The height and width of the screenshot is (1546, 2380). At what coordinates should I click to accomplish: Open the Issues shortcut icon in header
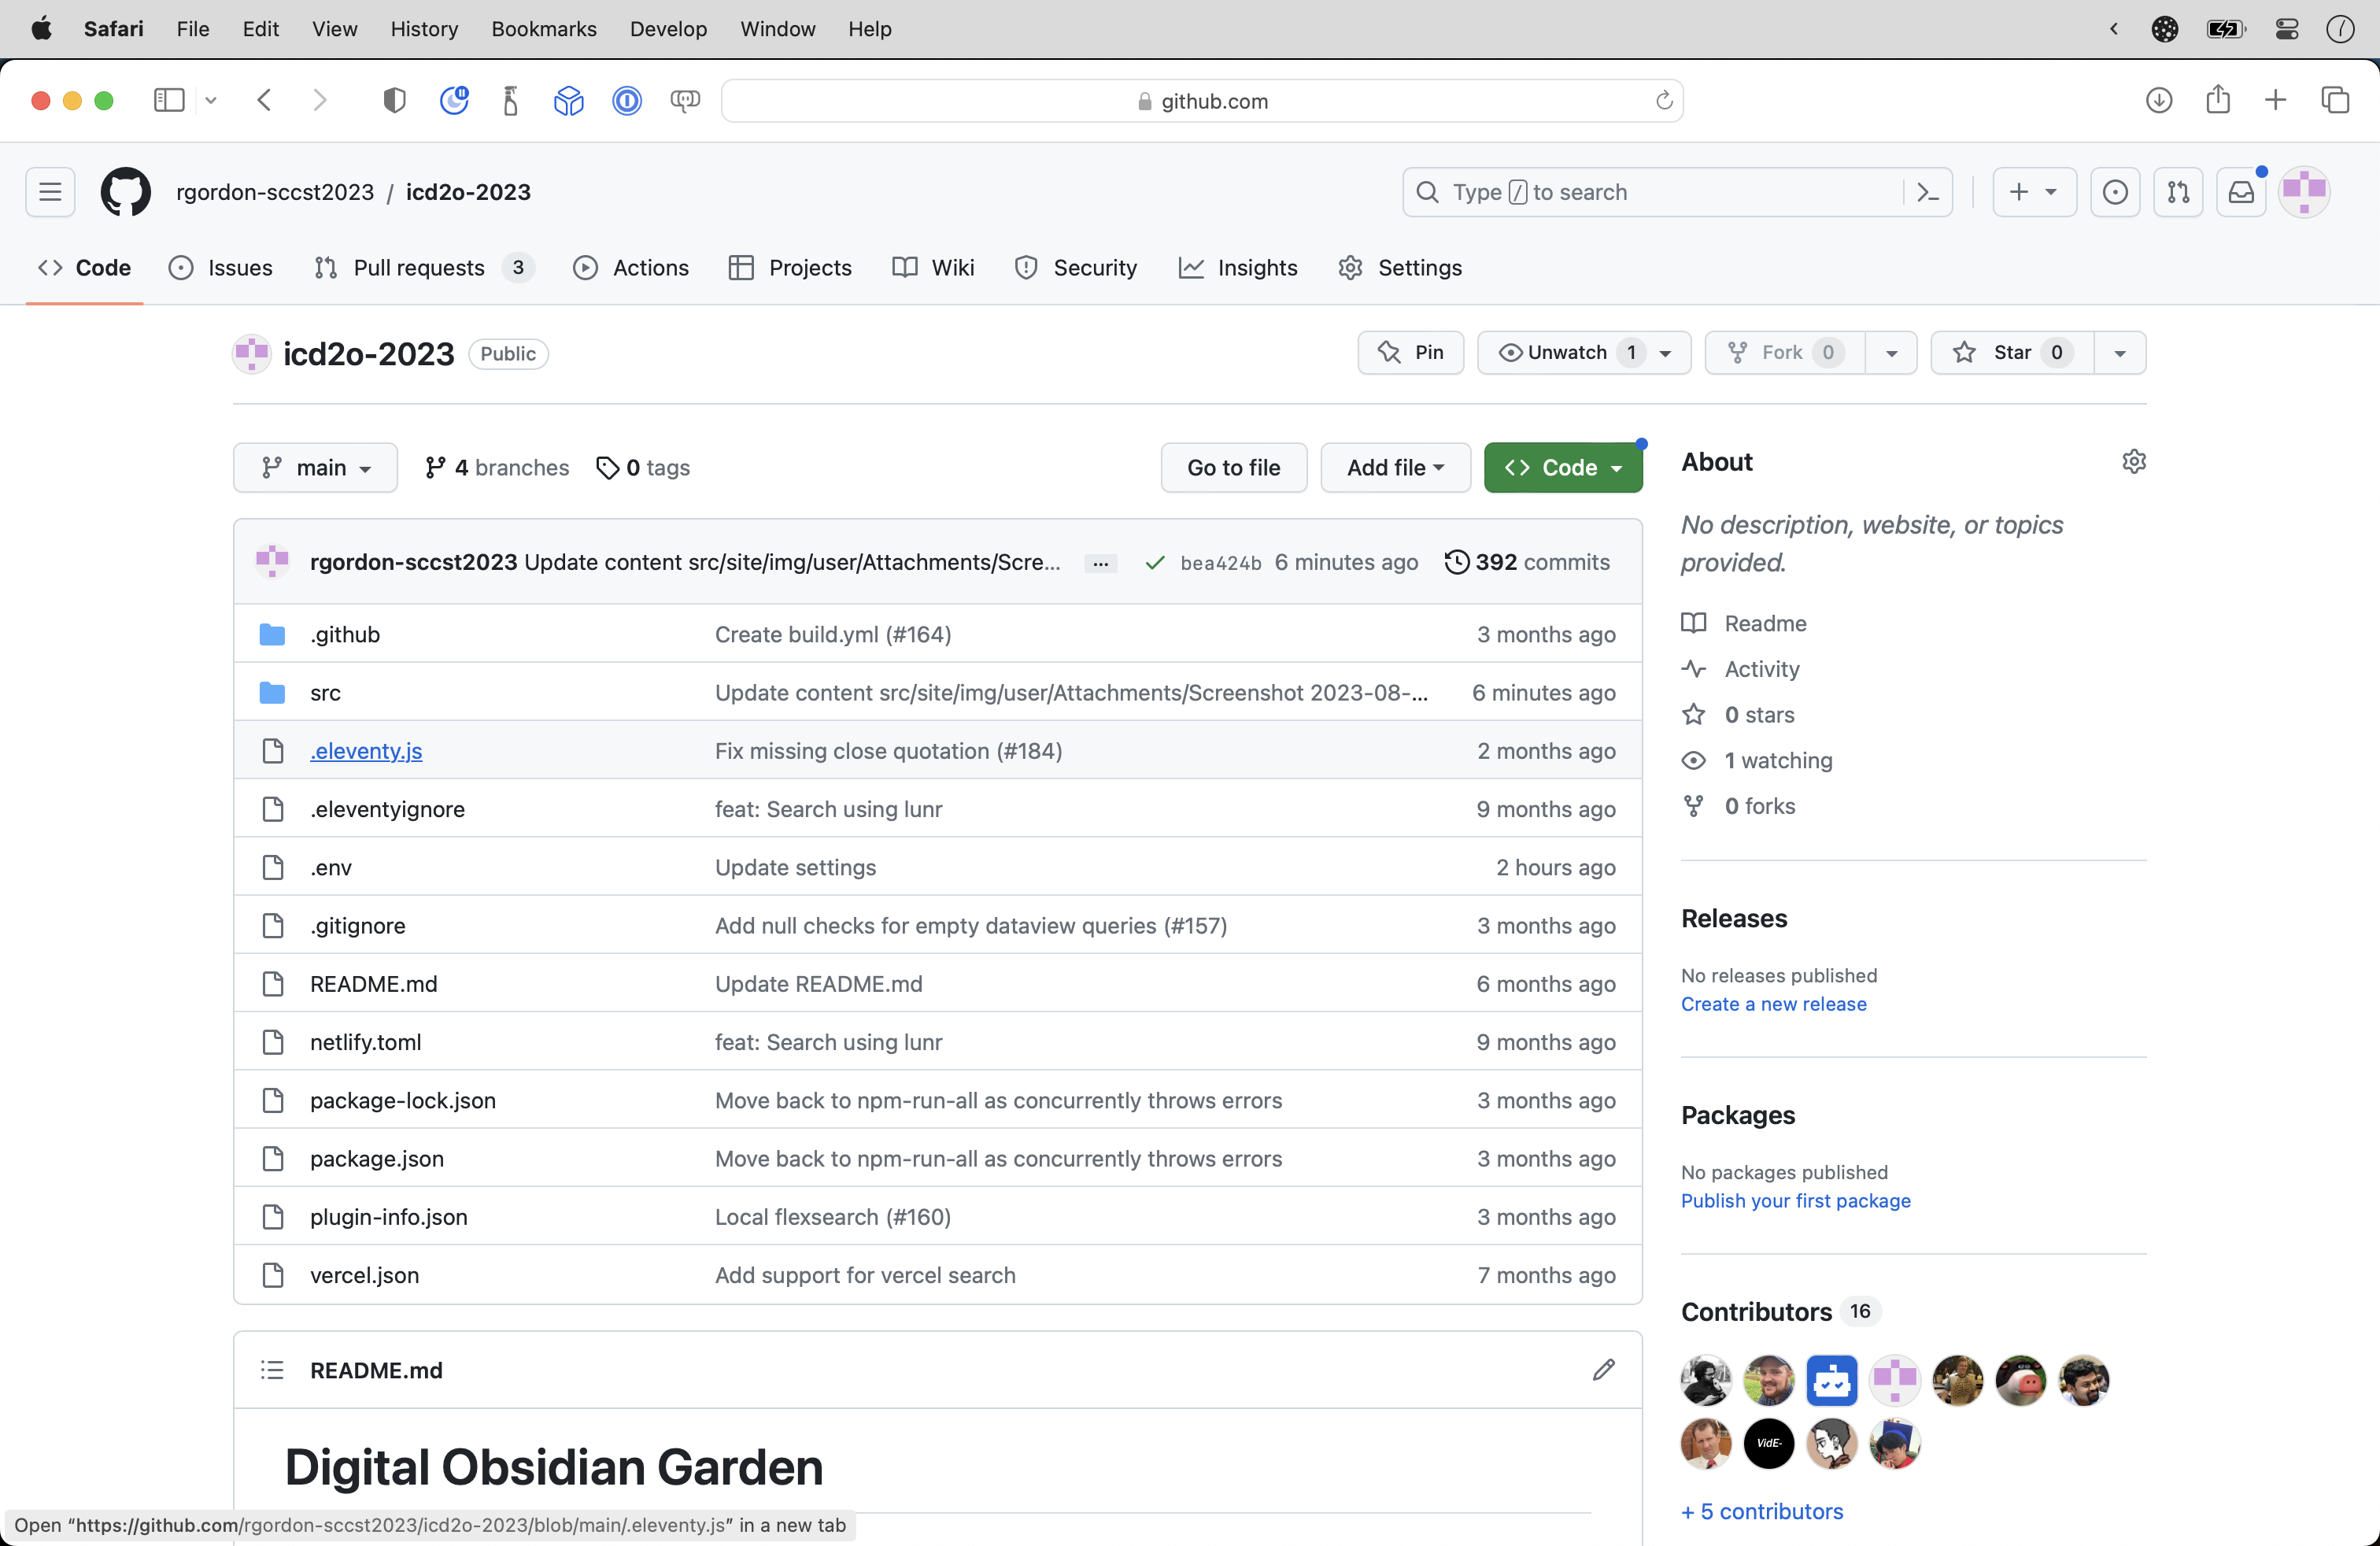click(2115, 192)
